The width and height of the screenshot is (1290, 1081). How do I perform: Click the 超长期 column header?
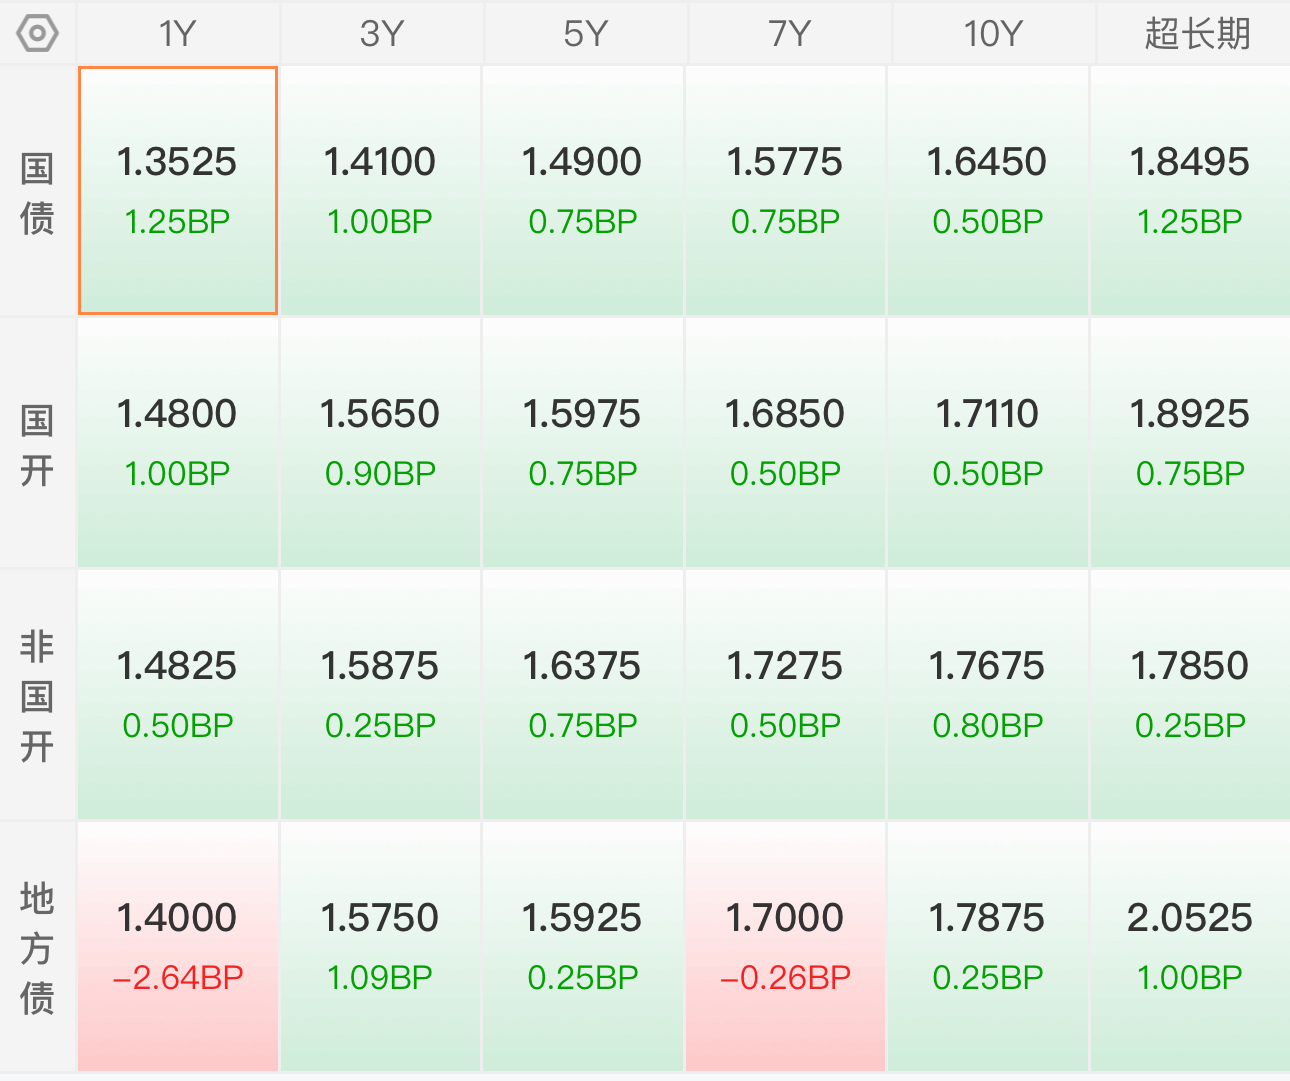click(x=1196, y=34)
